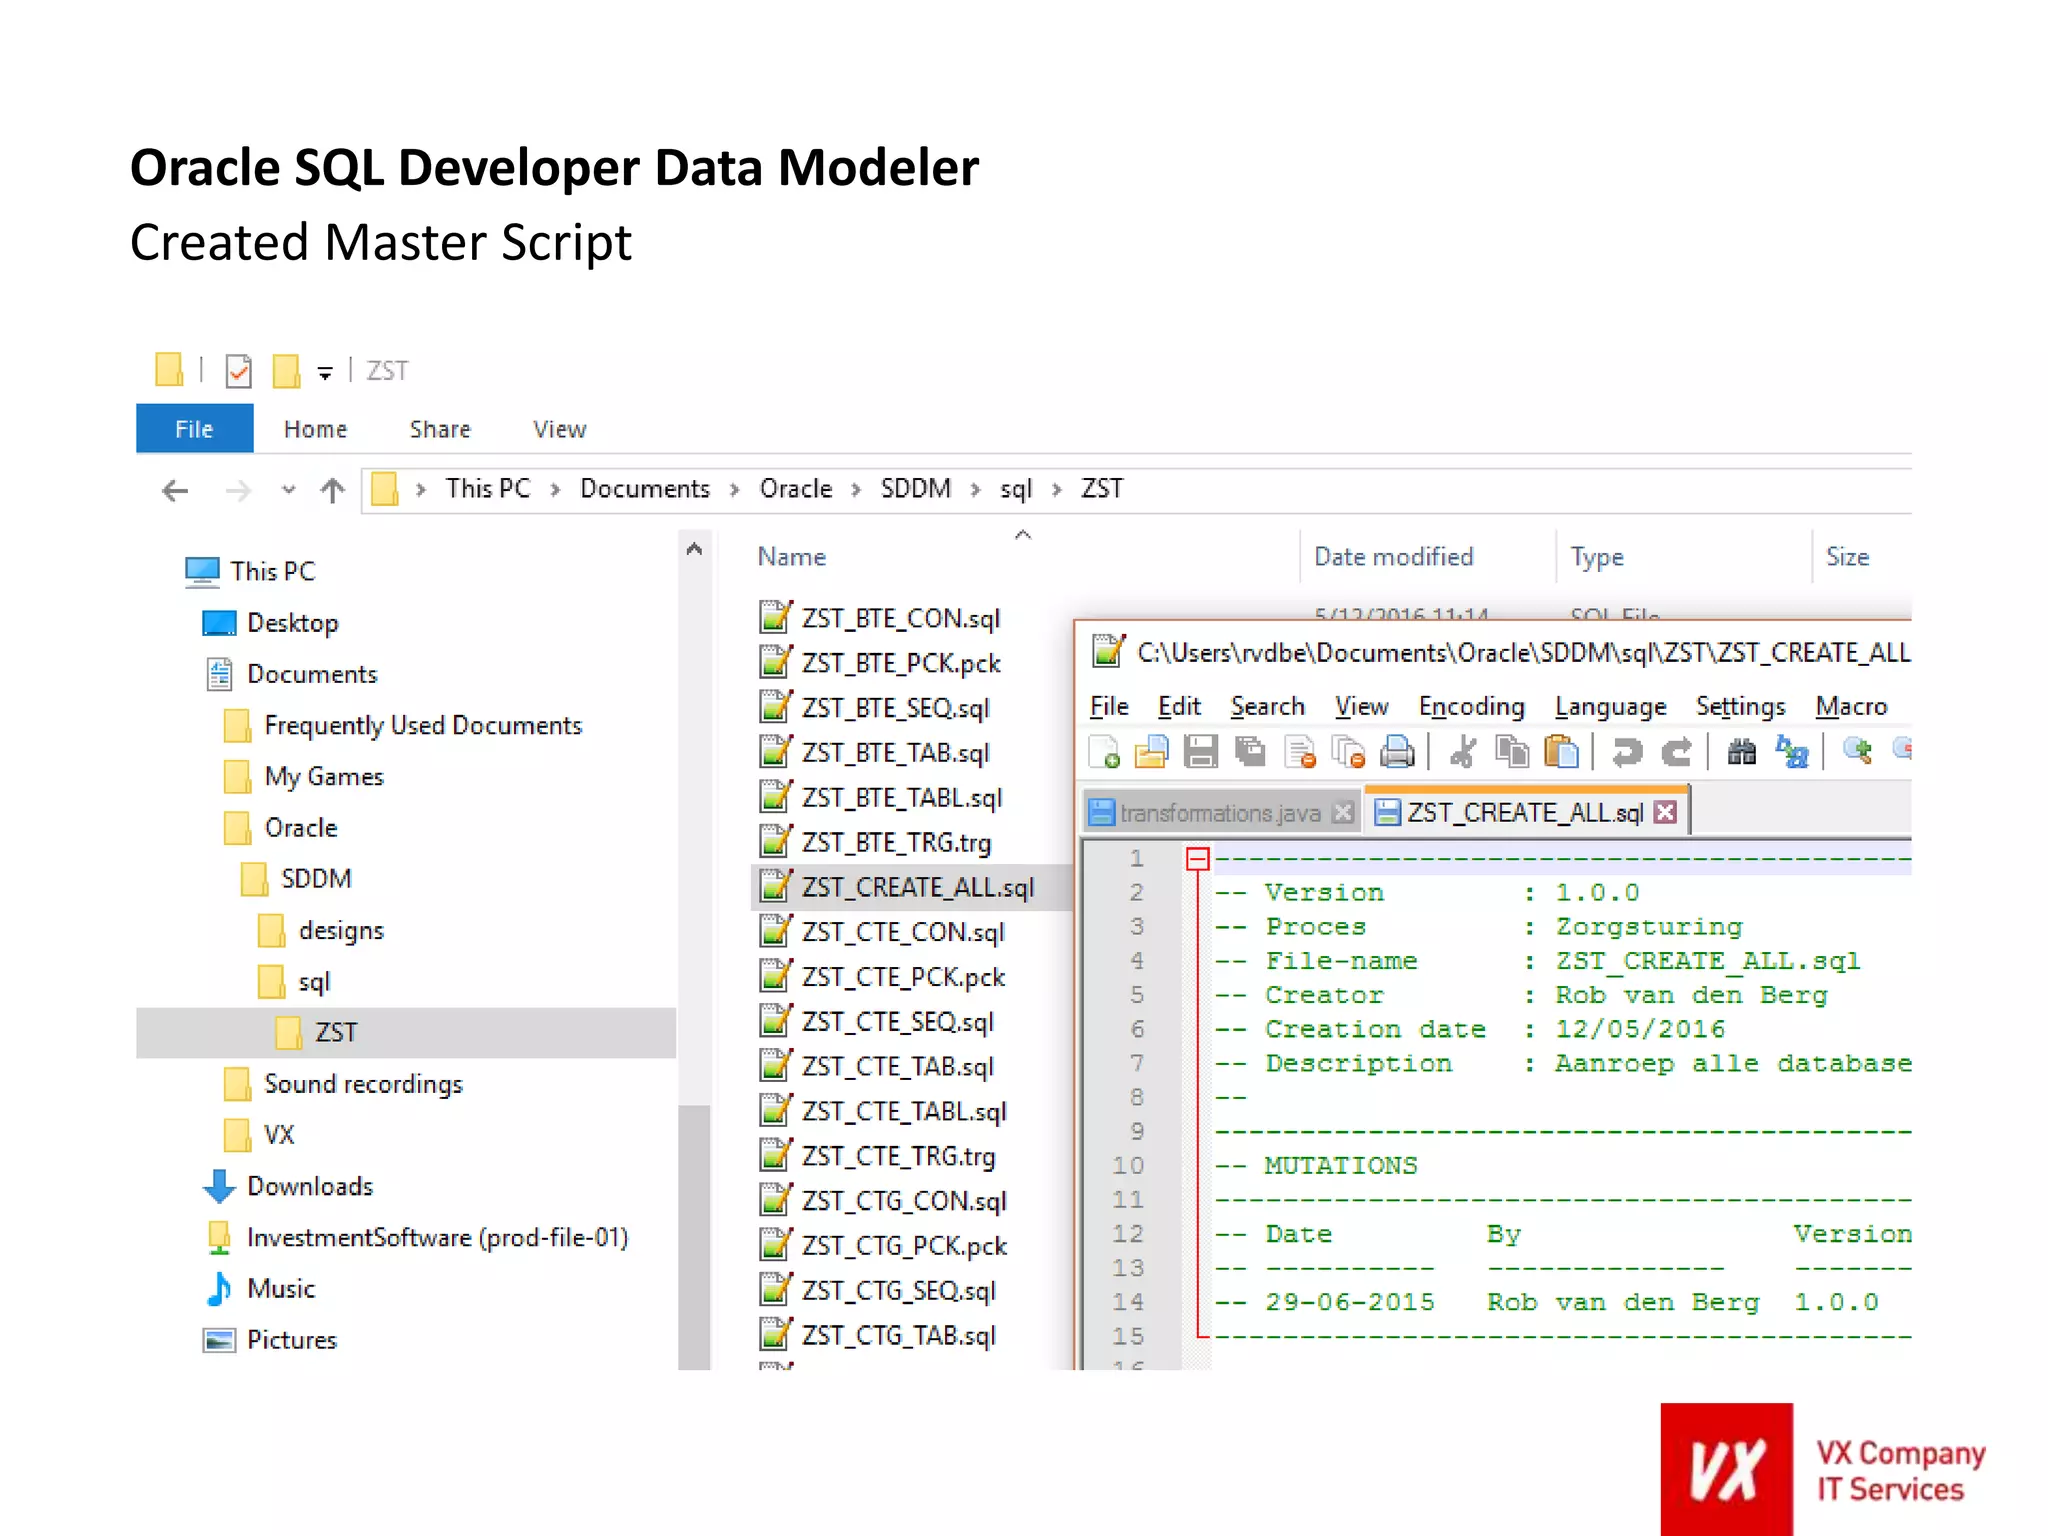Click the Copy icon in Notepad++ toolbar
This screenshot has width=2048, height=1536.
(x=1512, y=751)
